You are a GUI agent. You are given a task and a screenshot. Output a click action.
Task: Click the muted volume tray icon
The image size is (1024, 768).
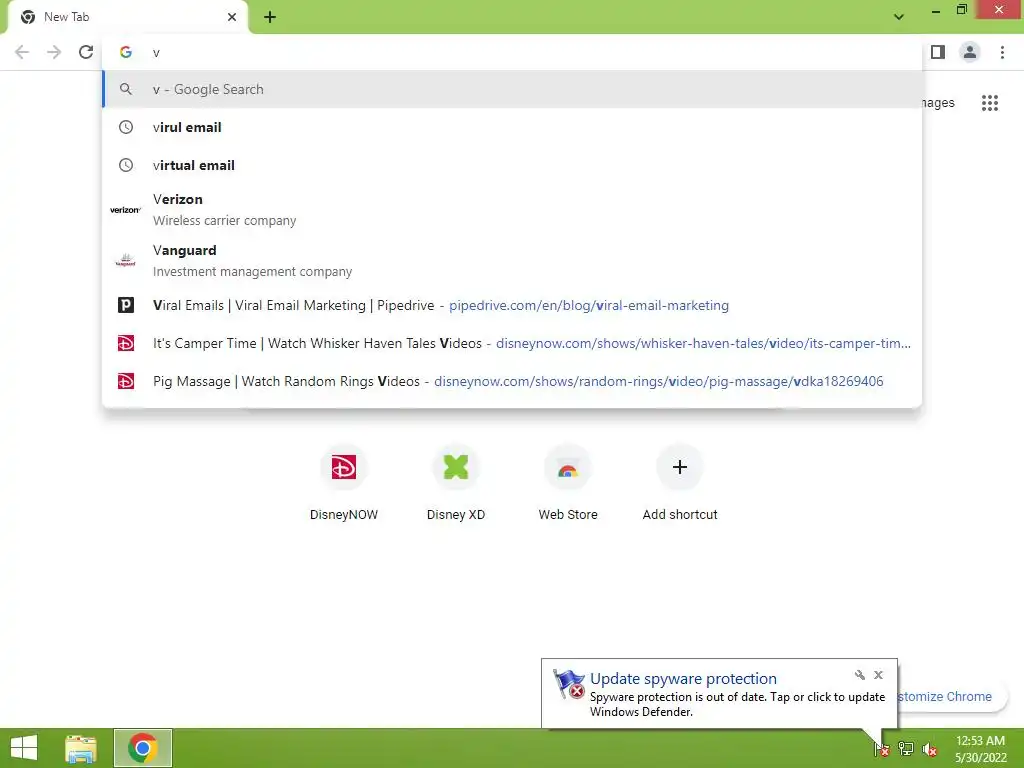pos(929,749)
